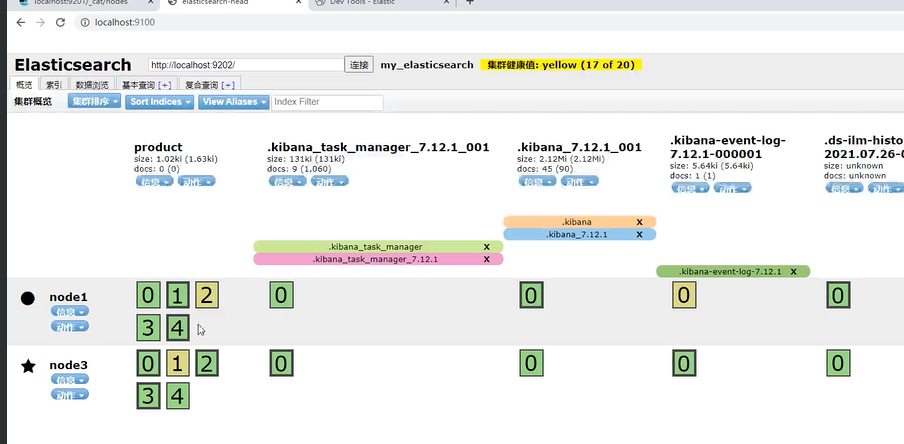Click the cluster URL field http://localhost:9202/
904x444 pixels.
[246, 65]
